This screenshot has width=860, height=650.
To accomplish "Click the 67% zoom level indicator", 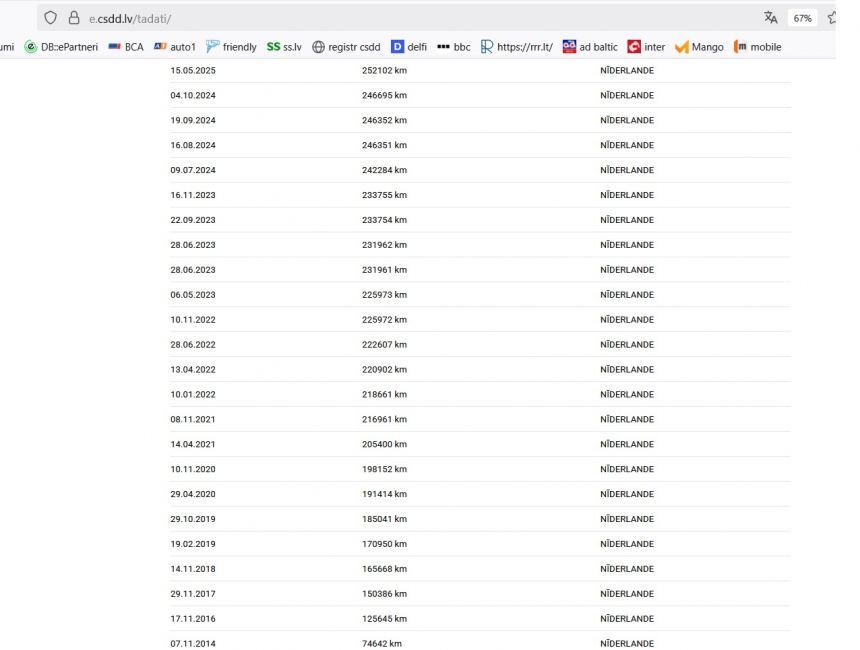I will 802,18.
